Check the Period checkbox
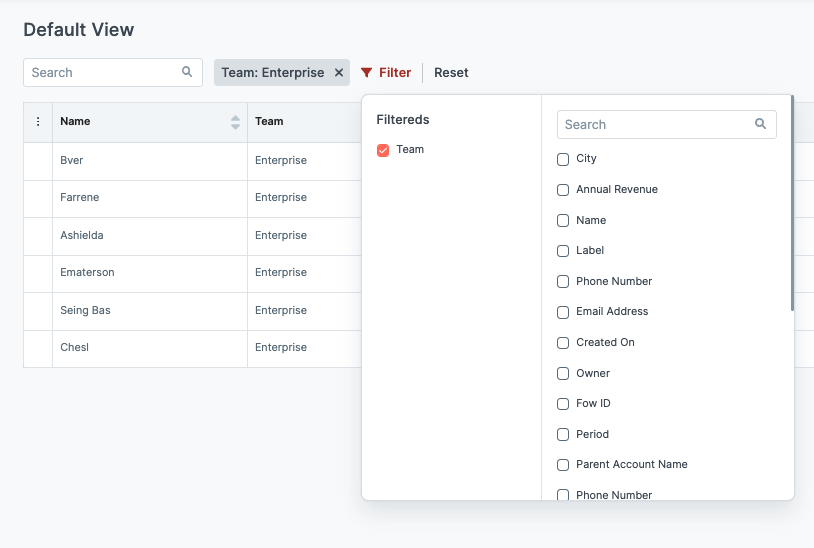Image resolution: width=814 pixels, height=548 pixels. tap(563, 434)
